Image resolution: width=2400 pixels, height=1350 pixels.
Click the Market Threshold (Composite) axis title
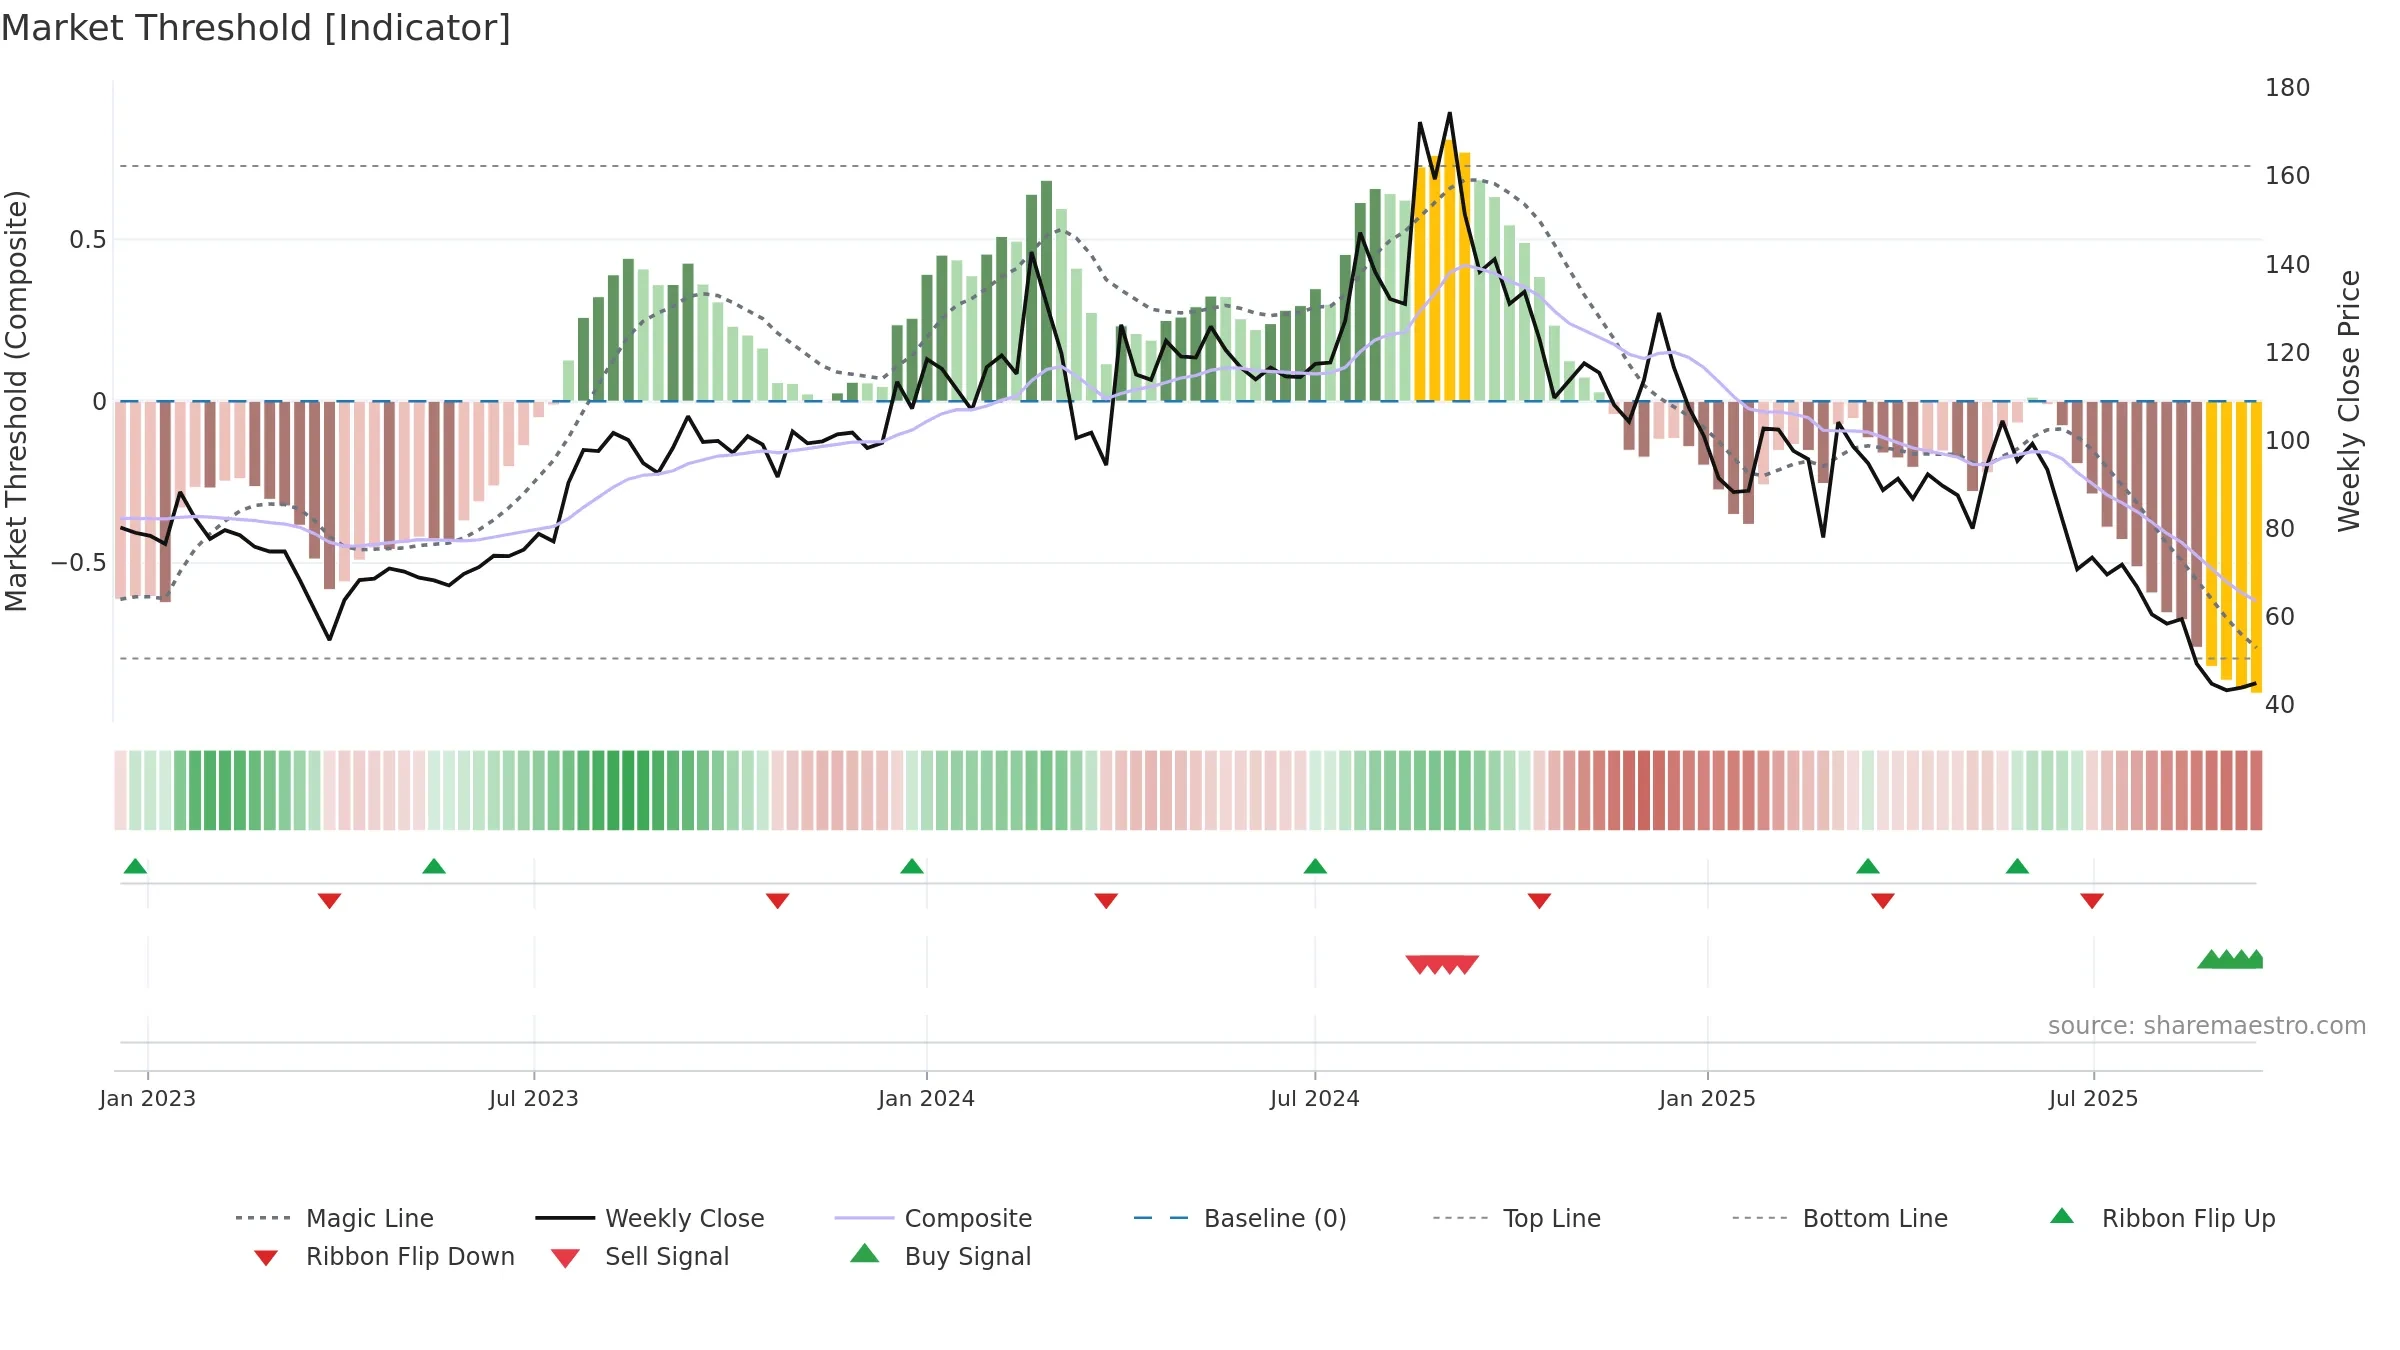(16, 400)
